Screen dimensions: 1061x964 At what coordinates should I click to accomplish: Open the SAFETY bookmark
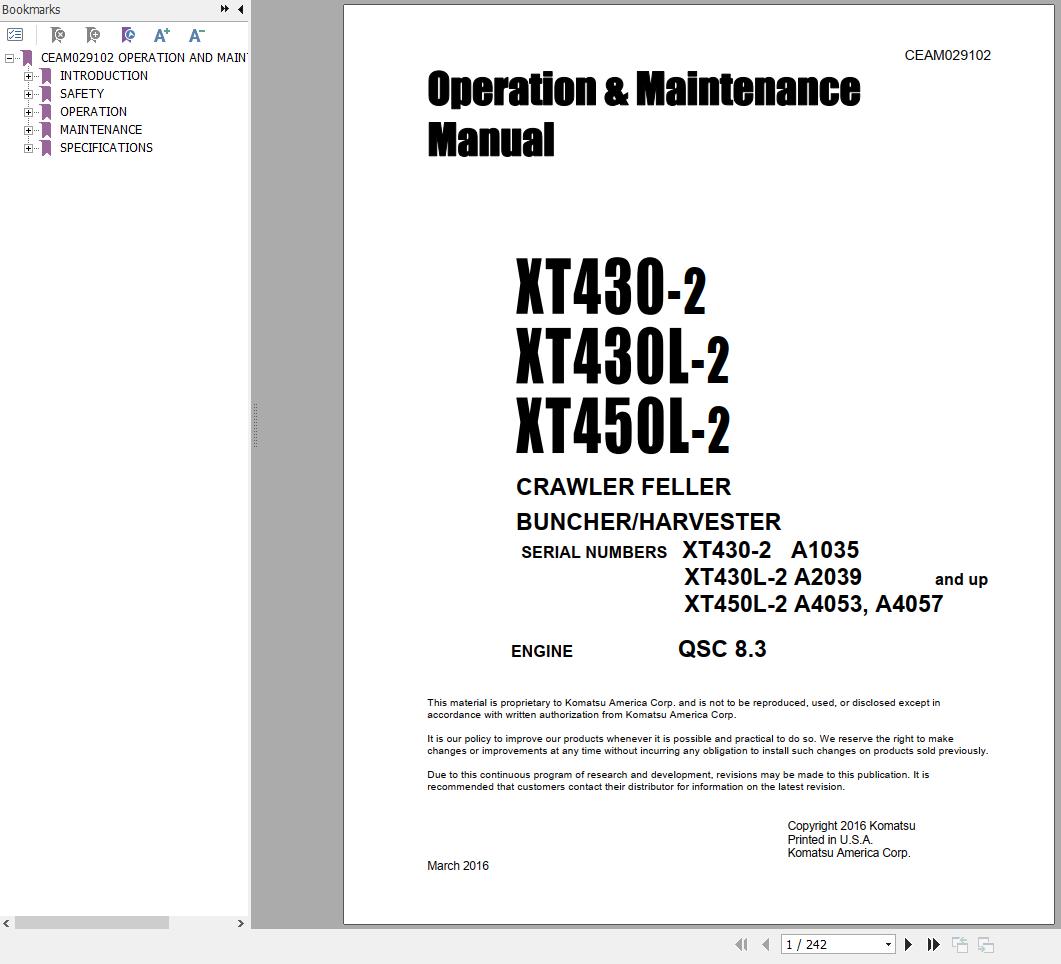coord(82,94)
